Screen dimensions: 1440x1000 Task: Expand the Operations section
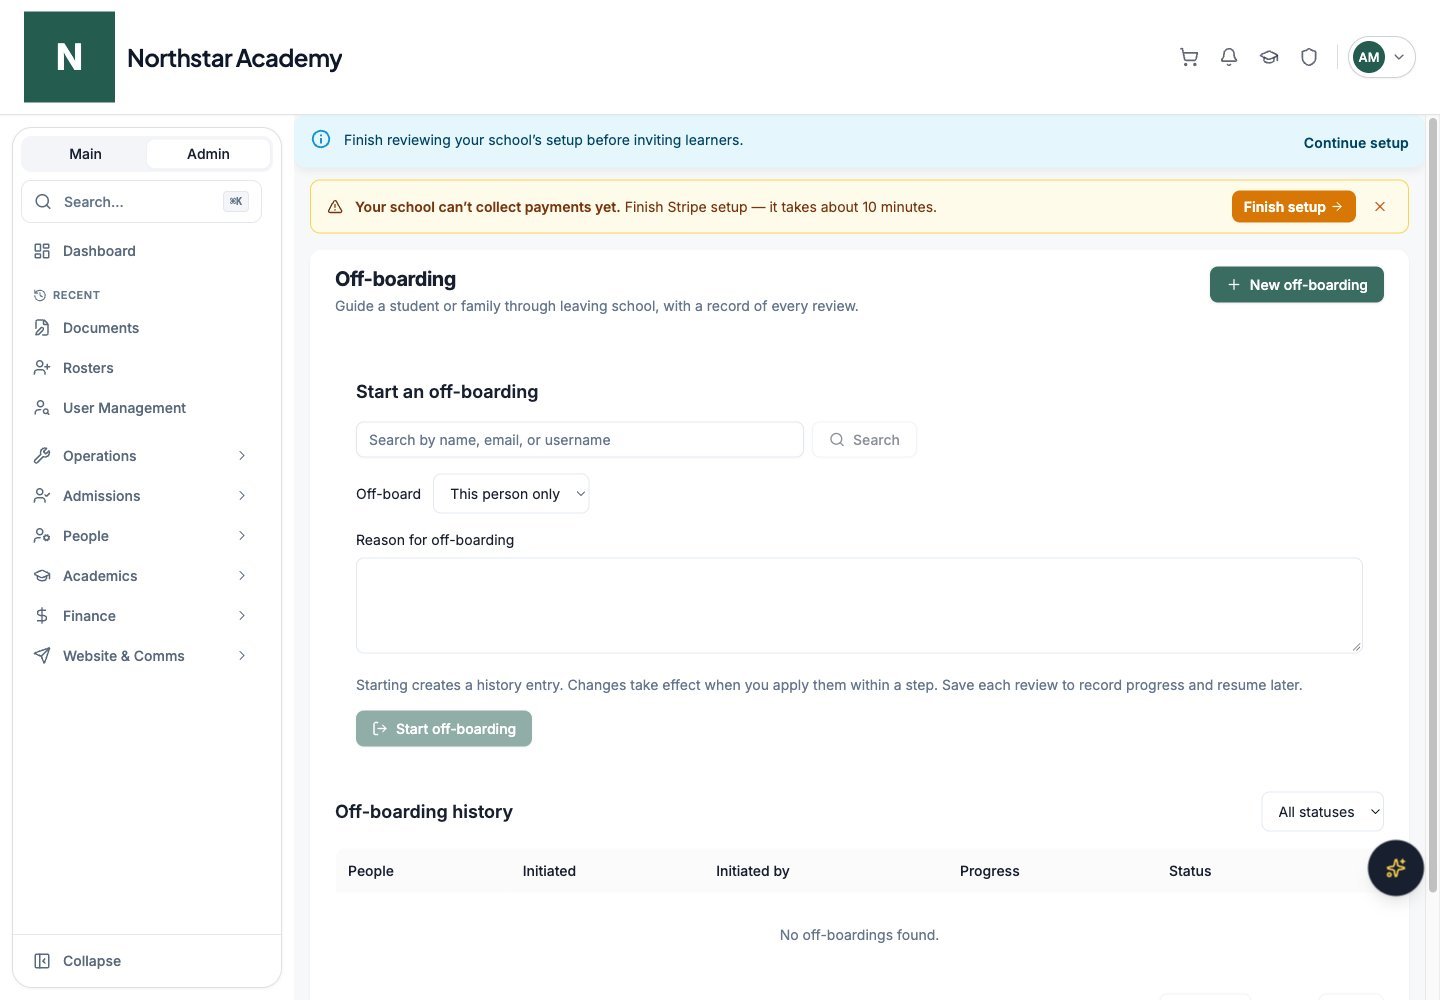click(x=141, y=456)
